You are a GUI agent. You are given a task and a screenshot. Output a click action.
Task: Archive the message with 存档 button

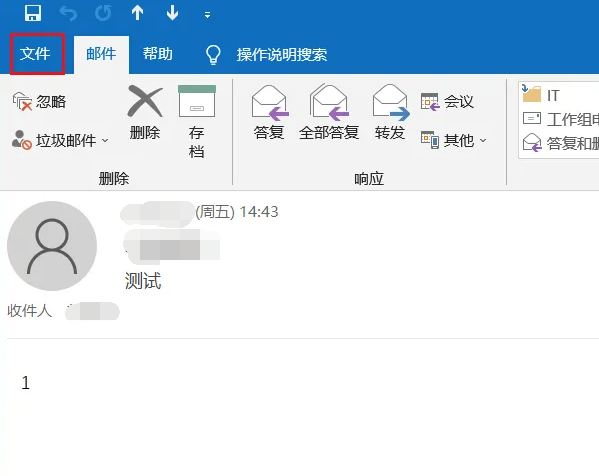click(197, 122)
